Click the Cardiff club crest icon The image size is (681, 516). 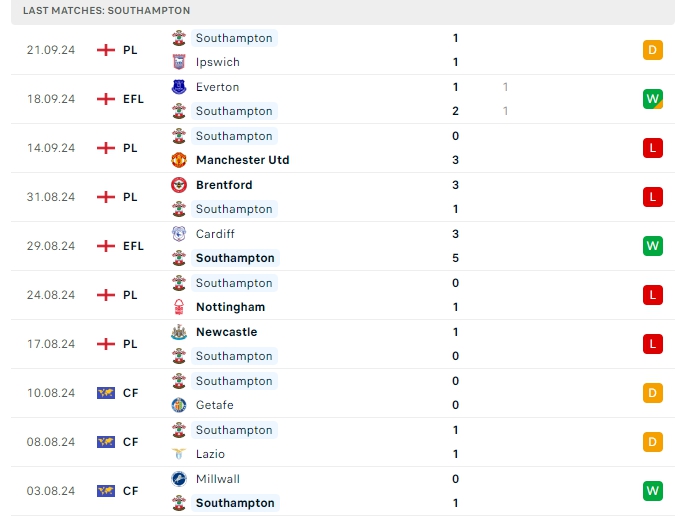pos(179,234)
